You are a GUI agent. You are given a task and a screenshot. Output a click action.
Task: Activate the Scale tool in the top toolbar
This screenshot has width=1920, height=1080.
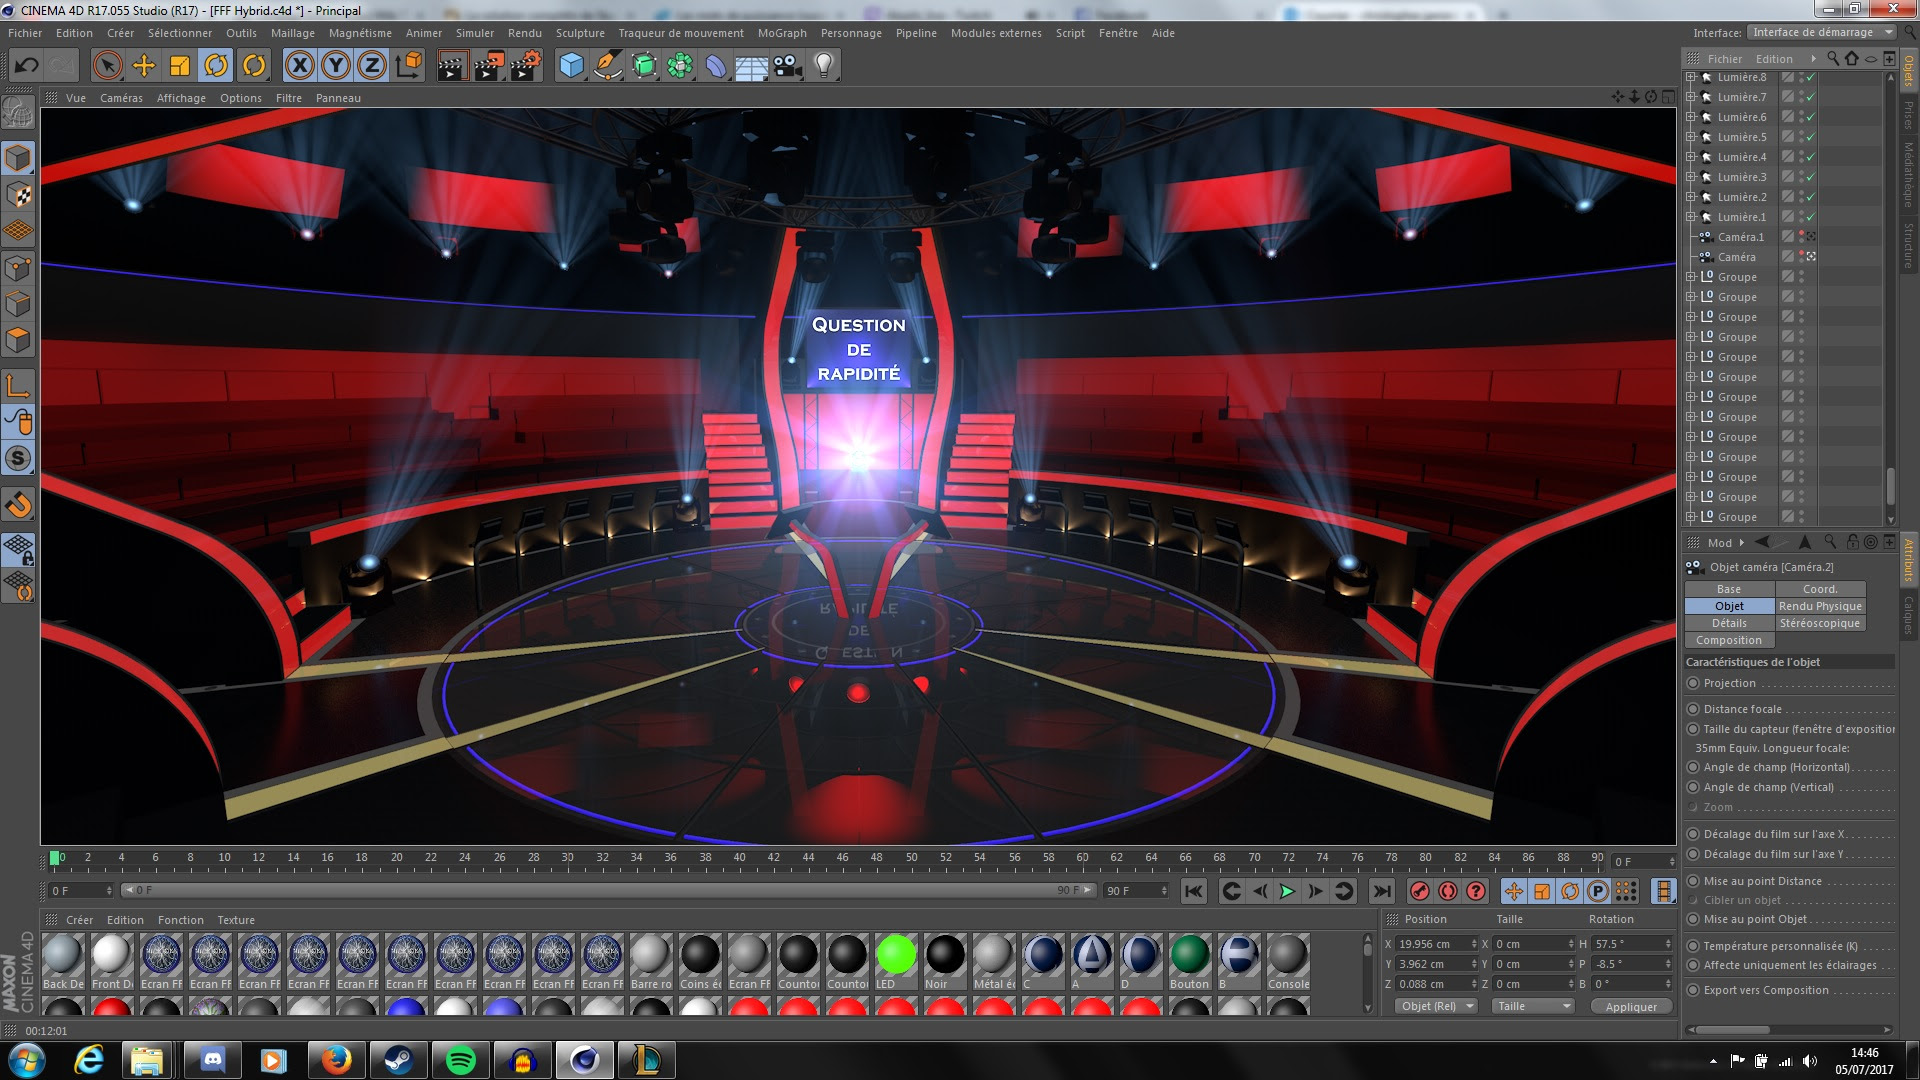(x=180, y=66)
